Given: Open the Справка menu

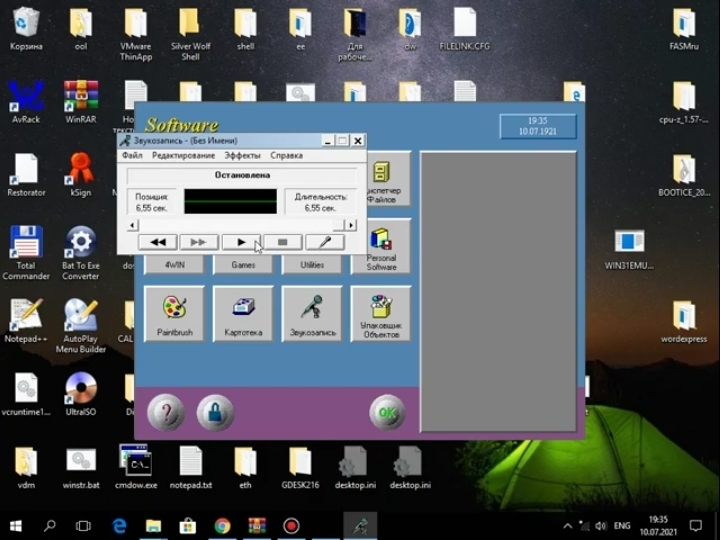Looking at the screenshot, I should tap(286, 156).
